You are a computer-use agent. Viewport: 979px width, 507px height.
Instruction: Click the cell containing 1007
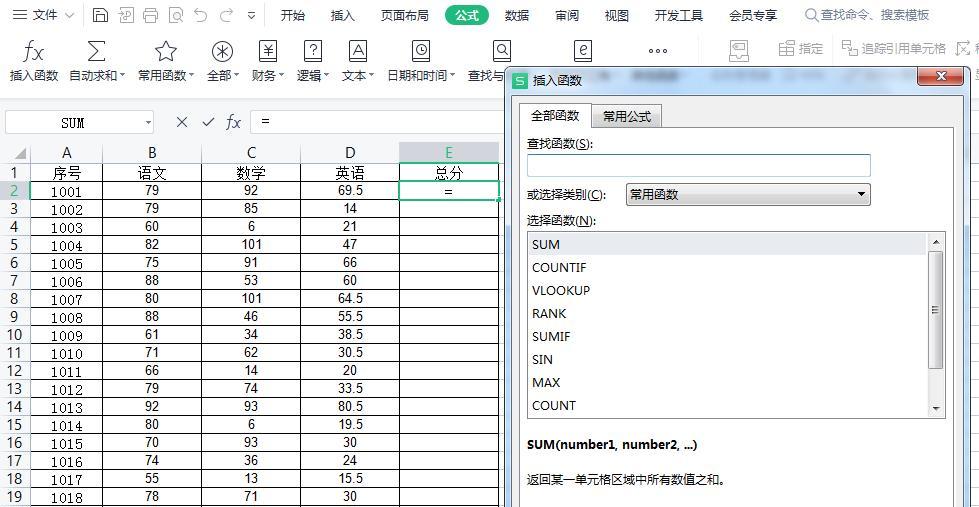tap(66, 300)
